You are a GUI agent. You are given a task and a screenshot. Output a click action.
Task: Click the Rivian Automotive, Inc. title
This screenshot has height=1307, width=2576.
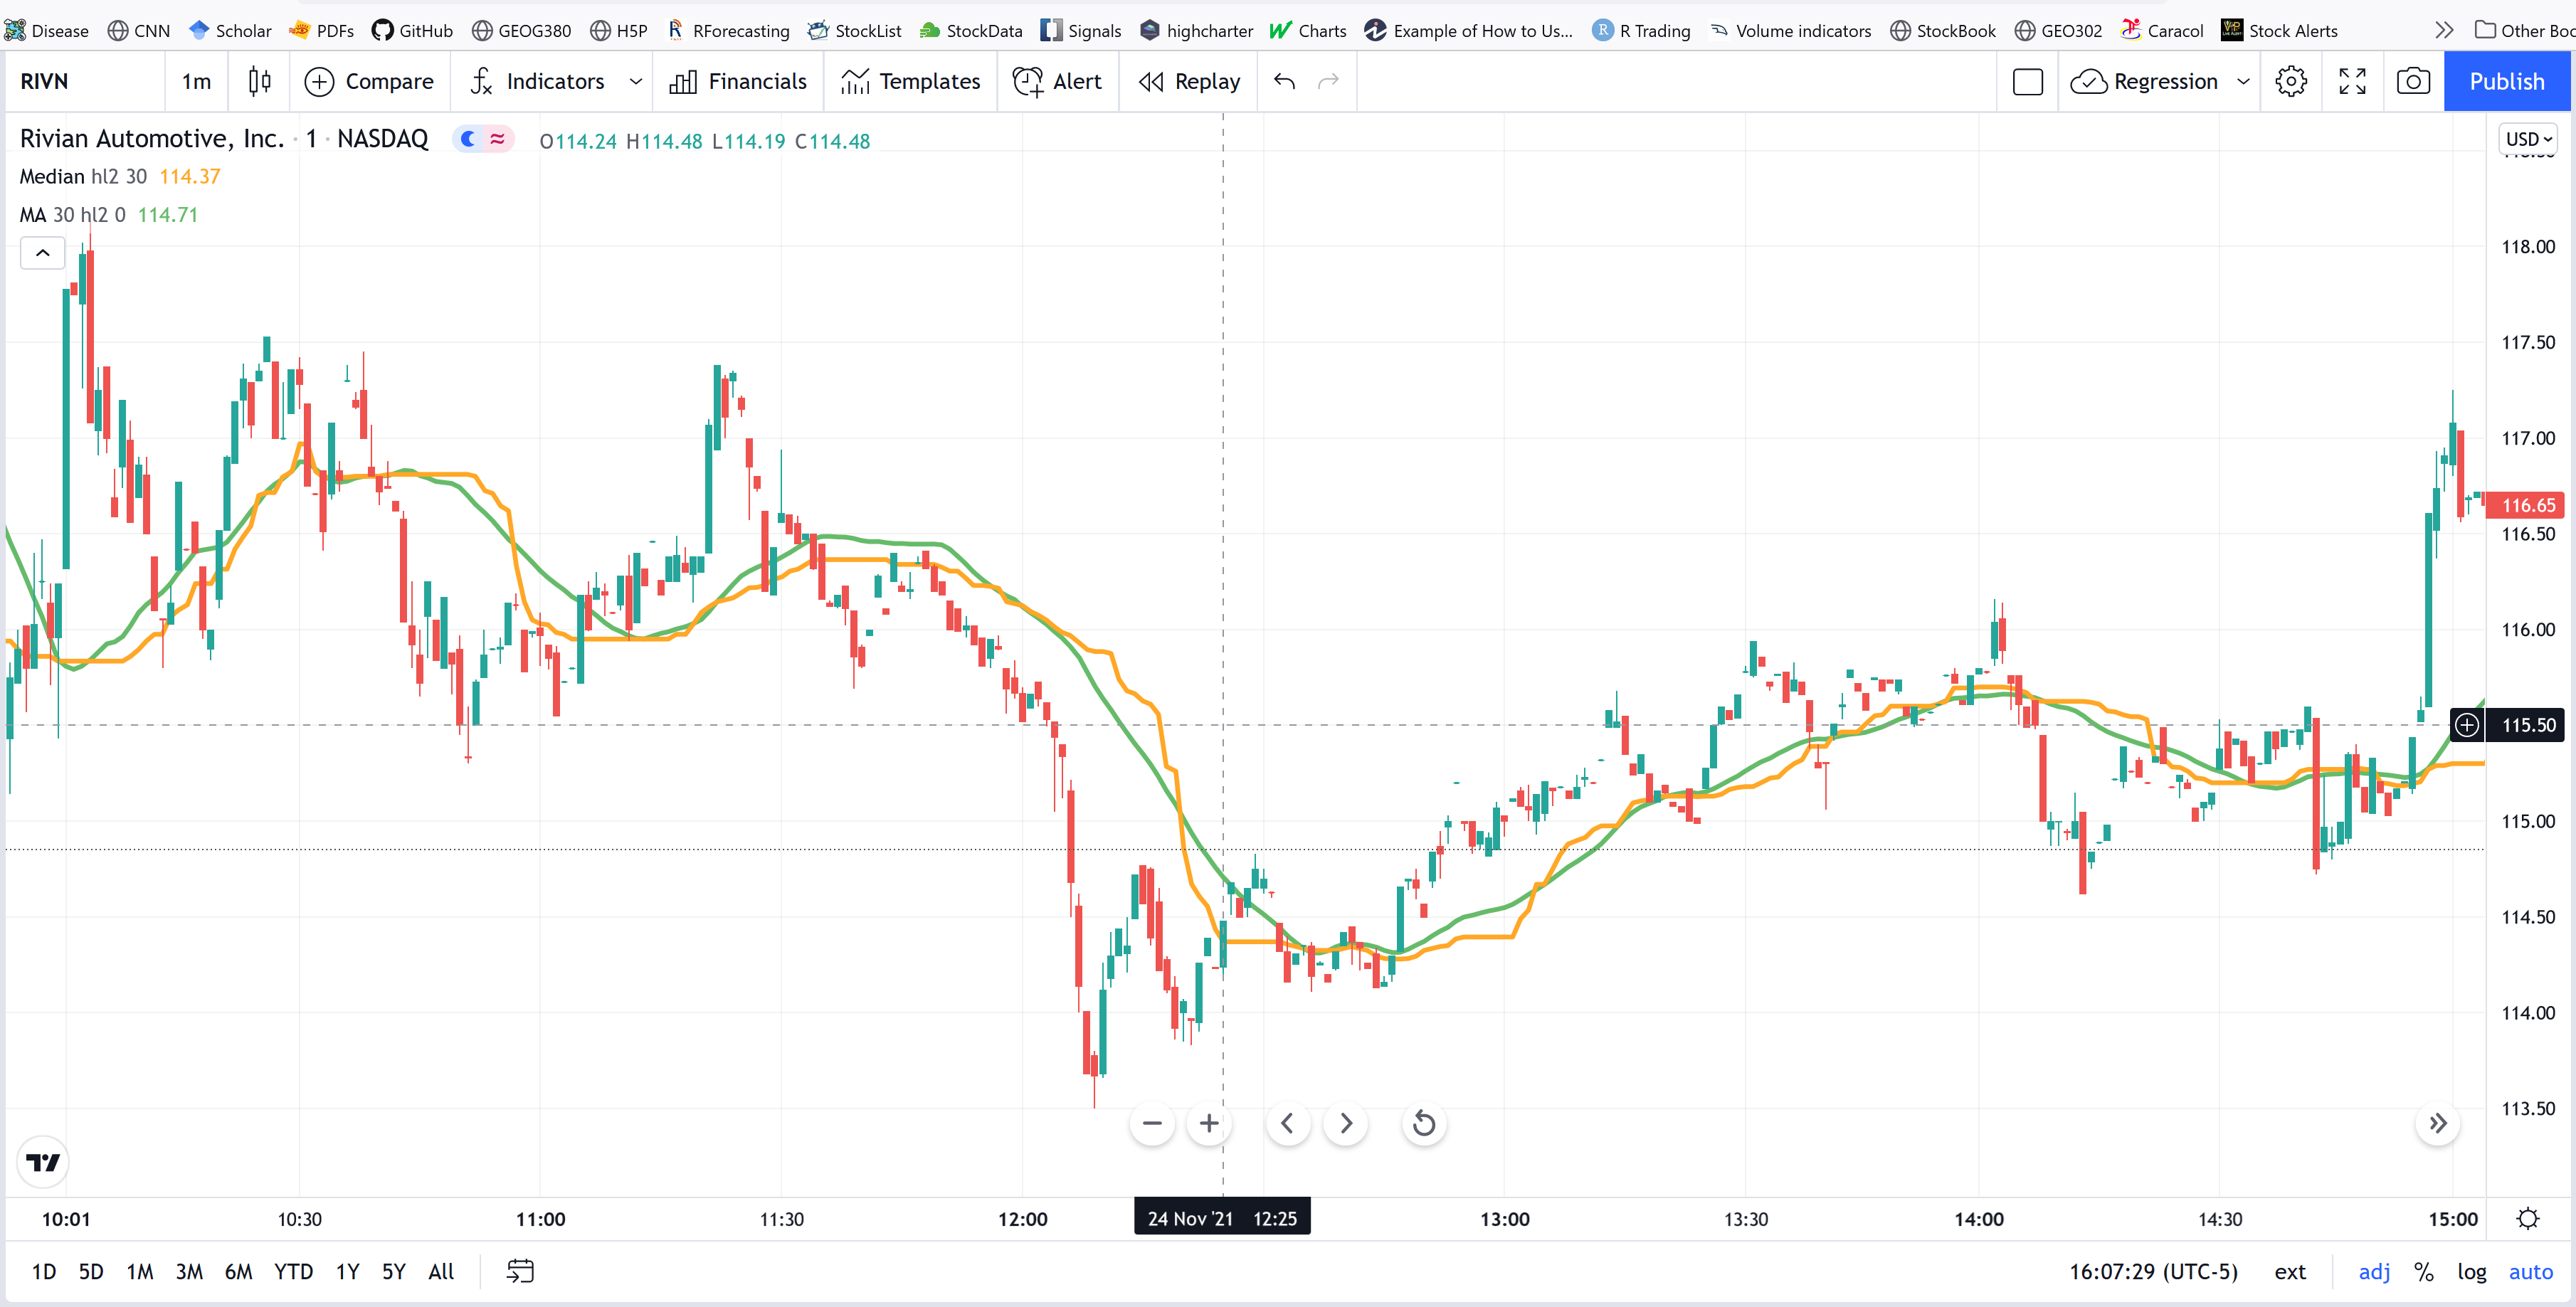coord(152,139)
